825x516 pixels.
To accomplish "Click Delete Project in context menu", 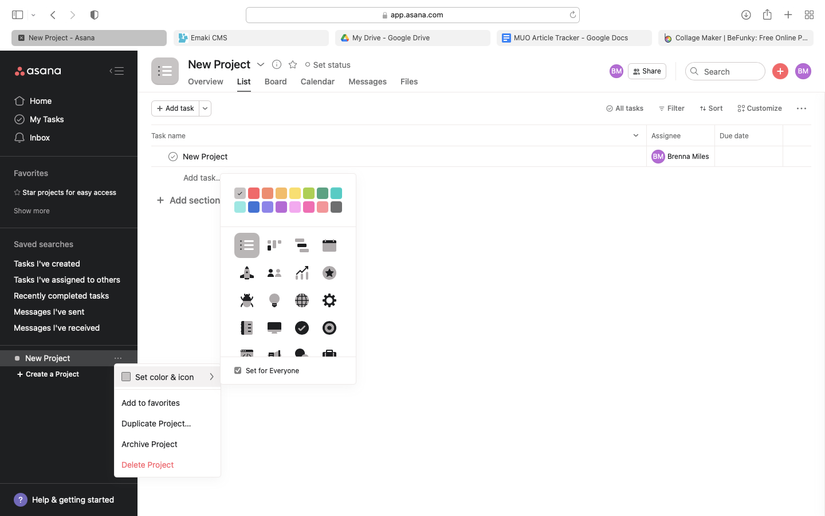I will [148, 465].
